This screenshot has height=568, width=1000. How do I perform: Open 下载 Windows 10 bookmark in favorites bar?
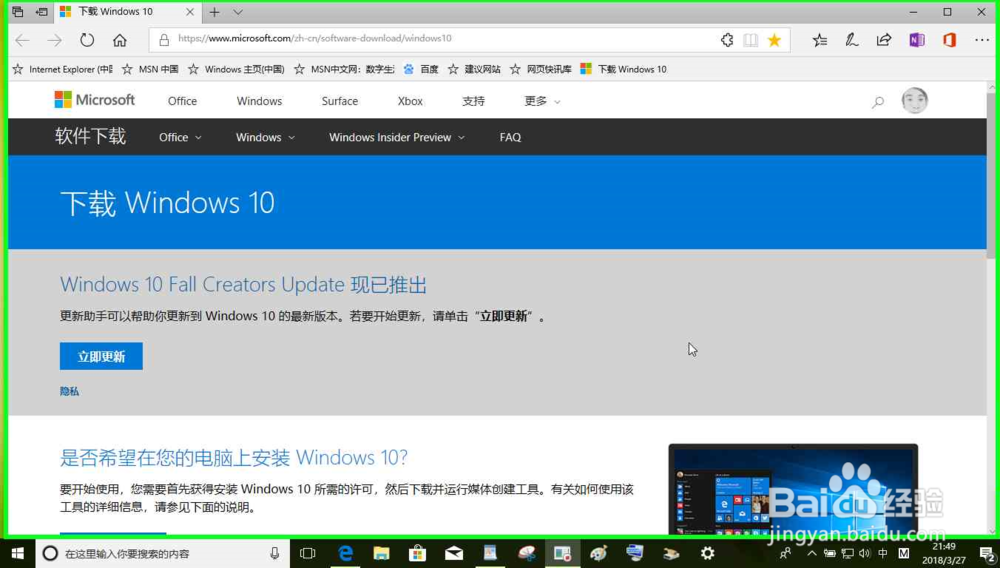pyautogui.click(x=624, y=69)
